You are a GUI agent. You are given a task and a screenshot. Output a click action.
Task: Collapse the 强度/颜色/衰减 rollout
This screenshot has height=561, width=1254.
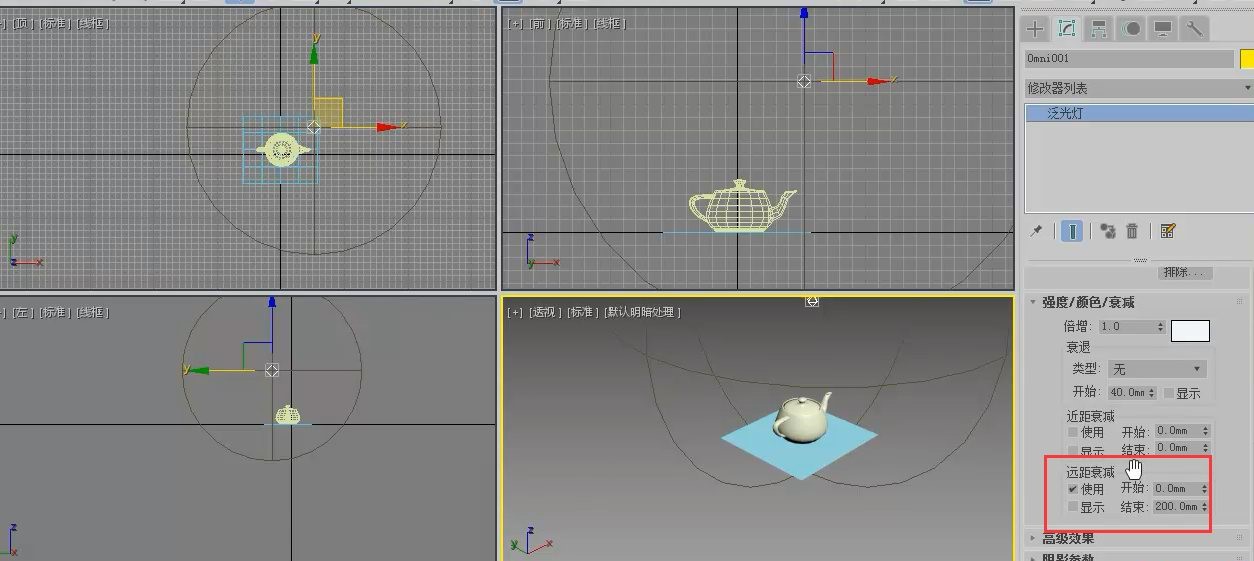1088,302
